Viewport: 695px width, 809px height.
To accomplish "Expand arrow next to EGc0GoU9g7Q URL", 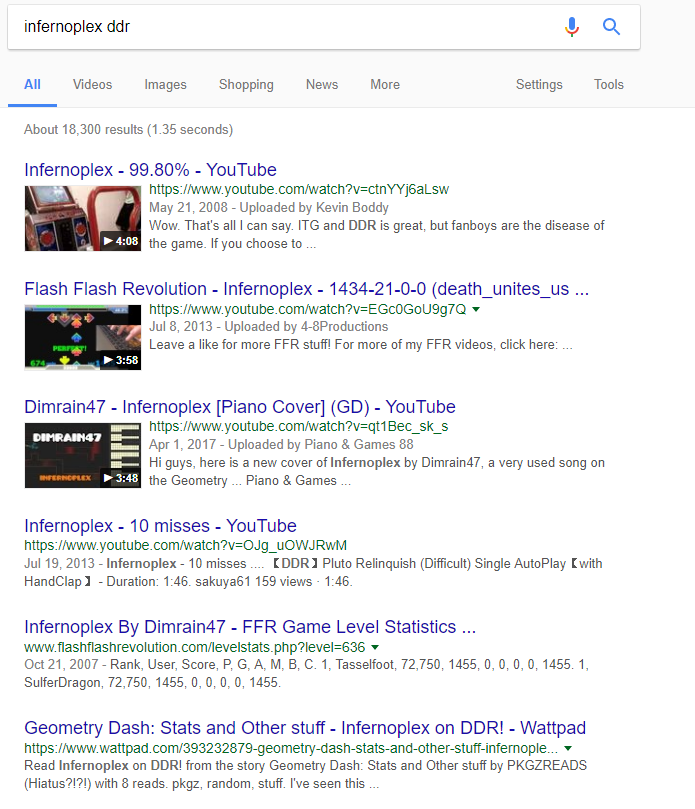I will pyautogui.click(x=476, y=310).
